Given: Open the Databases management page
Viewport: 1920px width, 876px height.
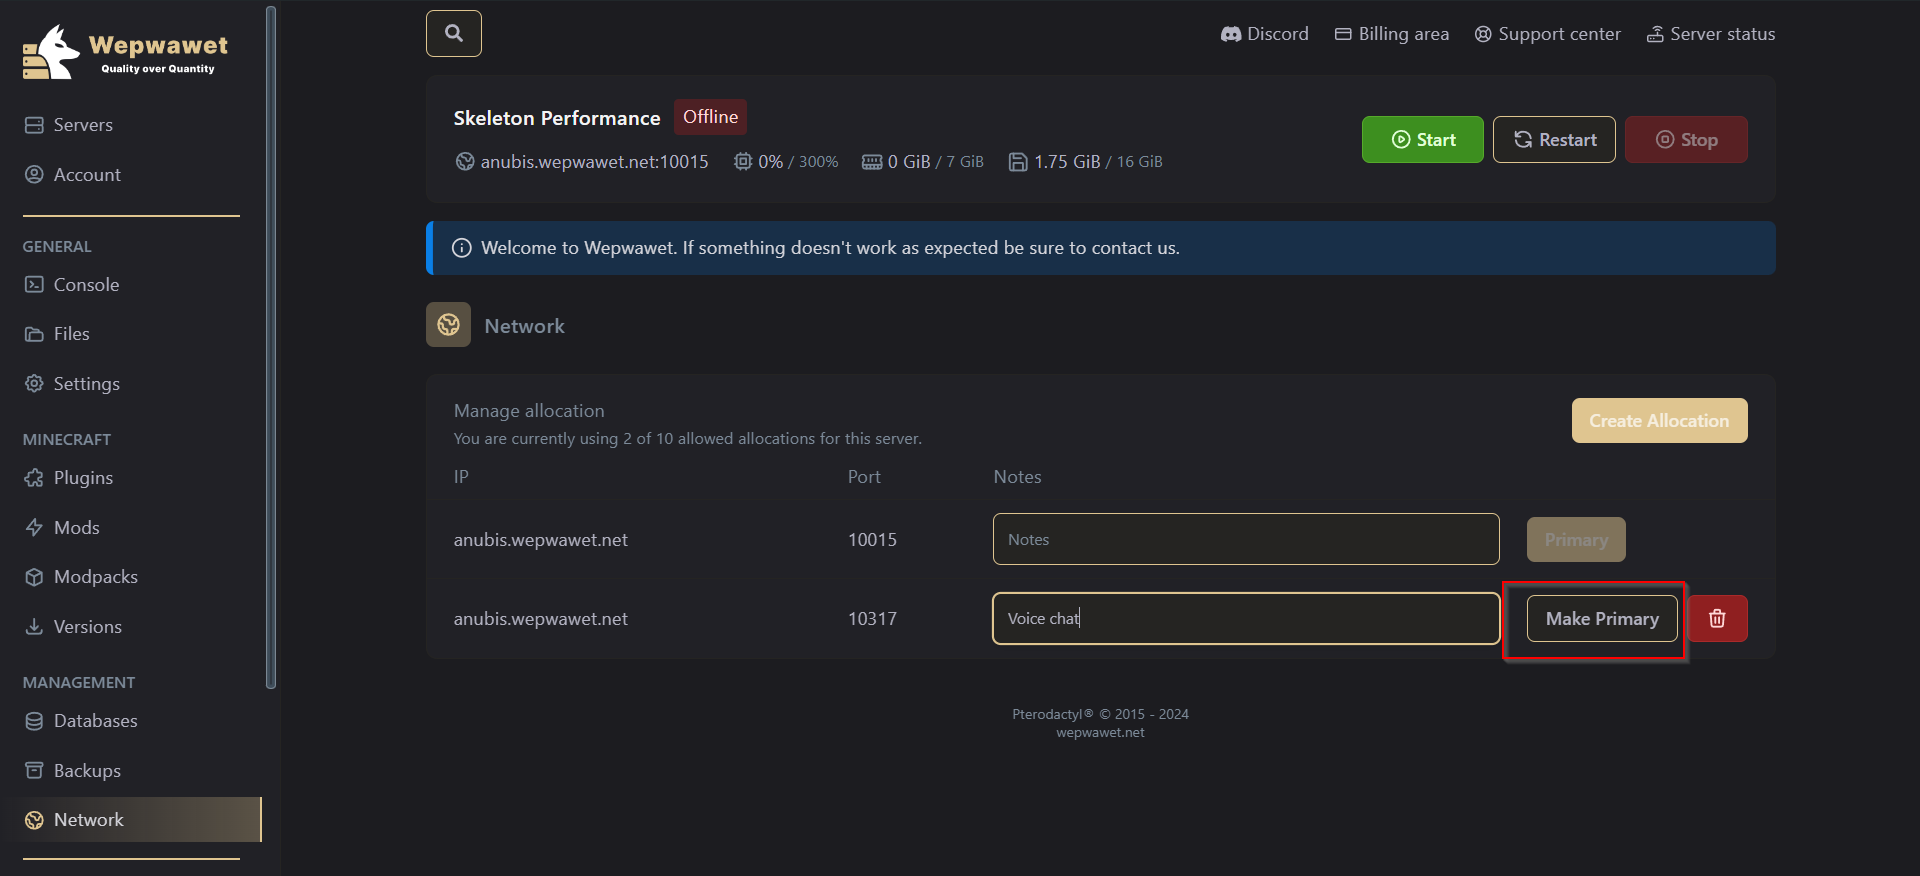Looking at the screenshot, I should click(95, 721).
